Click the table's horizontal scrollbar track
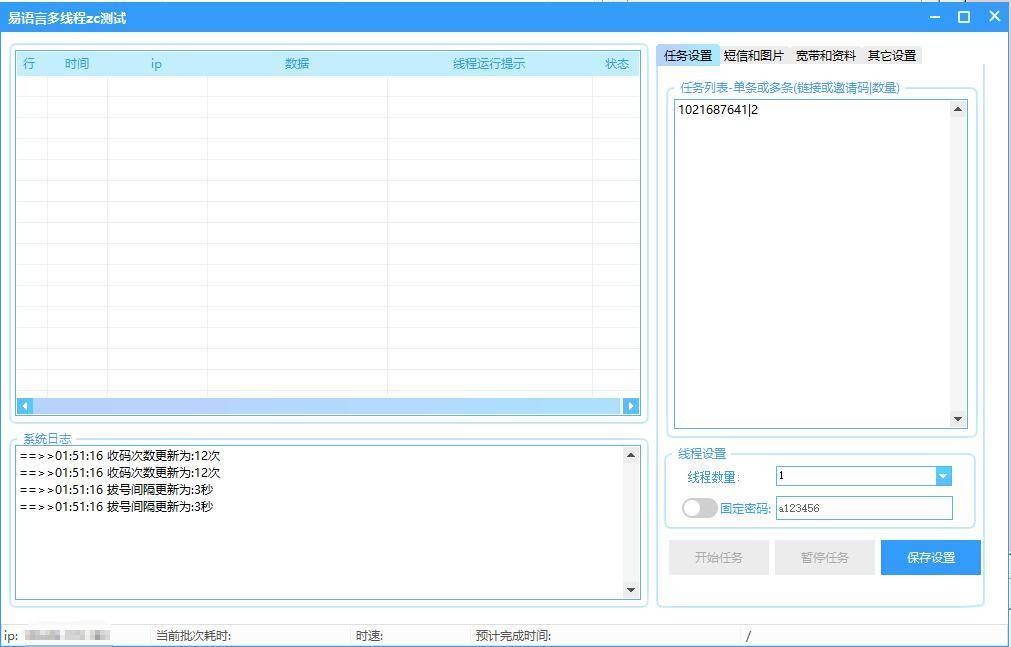 (x=327, y=406)
